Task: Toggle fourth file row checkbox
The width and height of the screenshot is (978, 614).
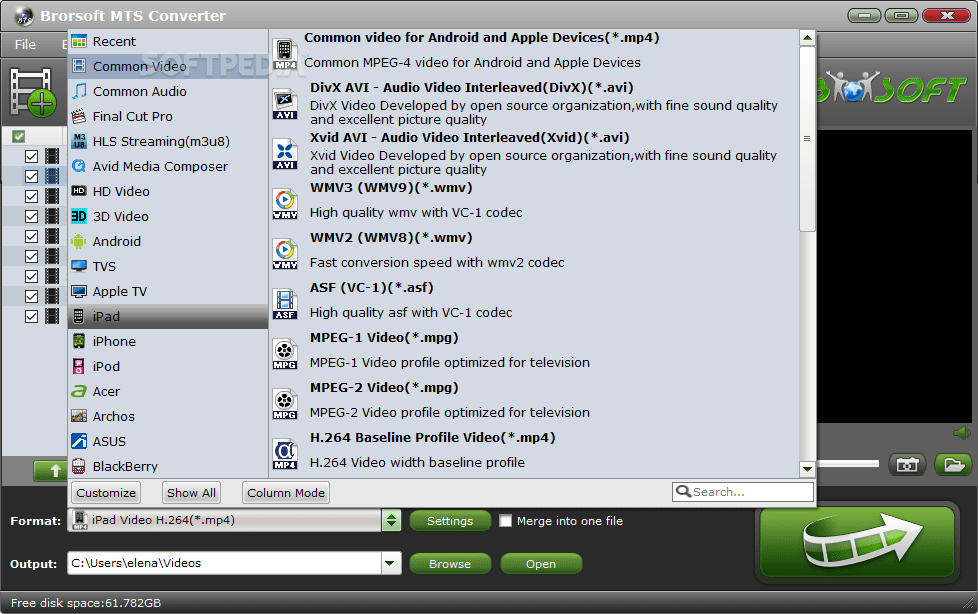Action: tap(32, 217)
